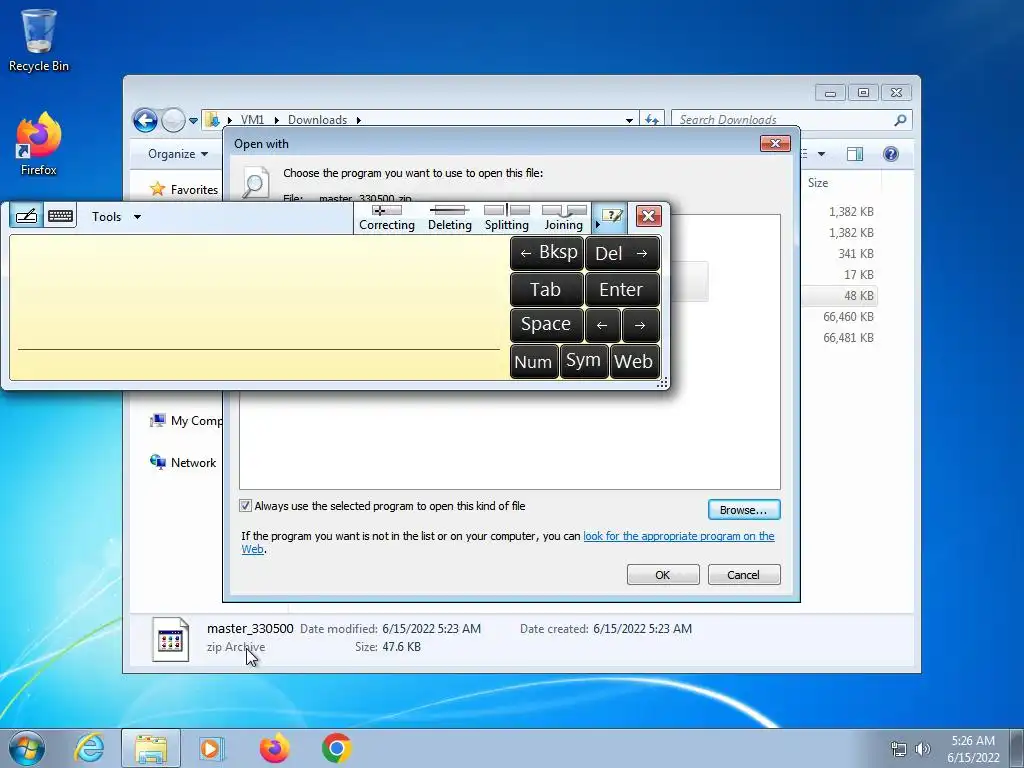Select the 48 KB file row

click(x=841, y=295)
